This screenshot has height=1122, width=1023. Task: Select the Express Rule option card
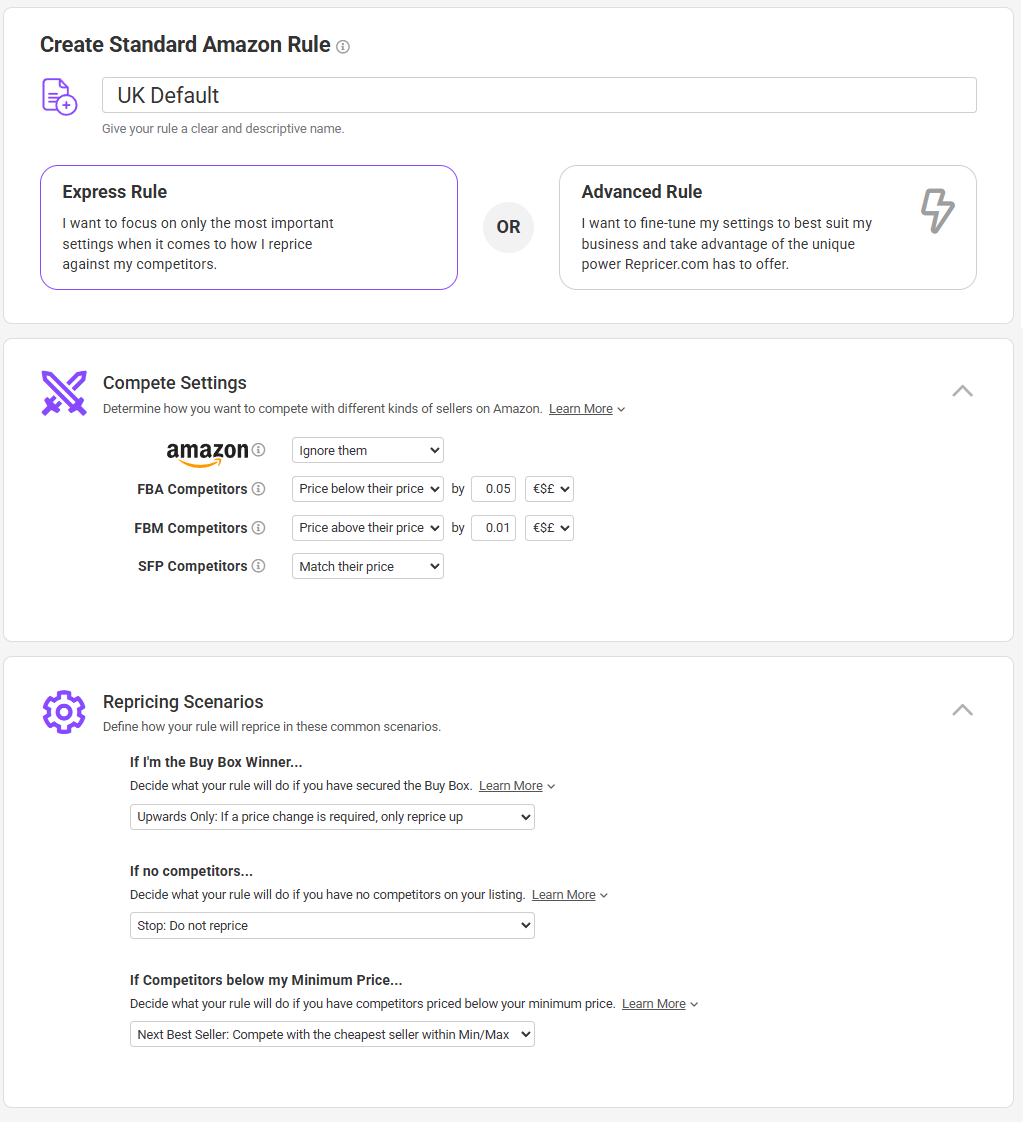248,227
